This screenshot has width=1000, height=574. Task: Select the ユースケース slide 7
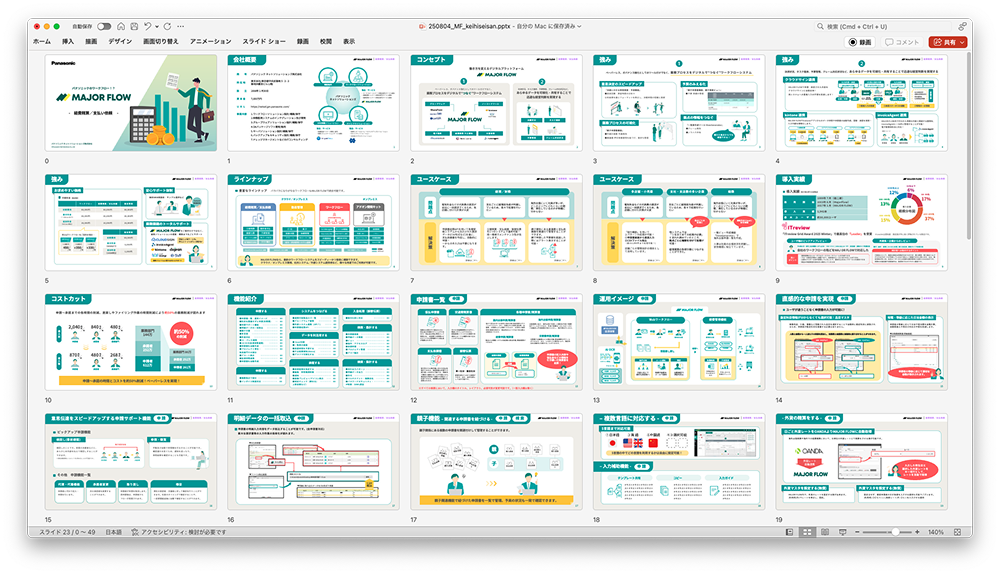click(496, 223)
